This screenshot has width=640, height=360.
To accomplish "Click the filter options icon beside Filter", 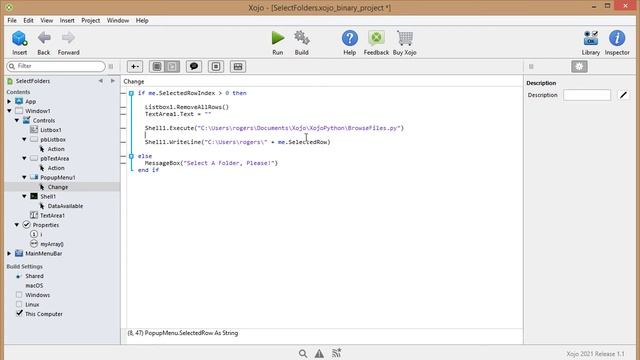I will click(111, 66).
